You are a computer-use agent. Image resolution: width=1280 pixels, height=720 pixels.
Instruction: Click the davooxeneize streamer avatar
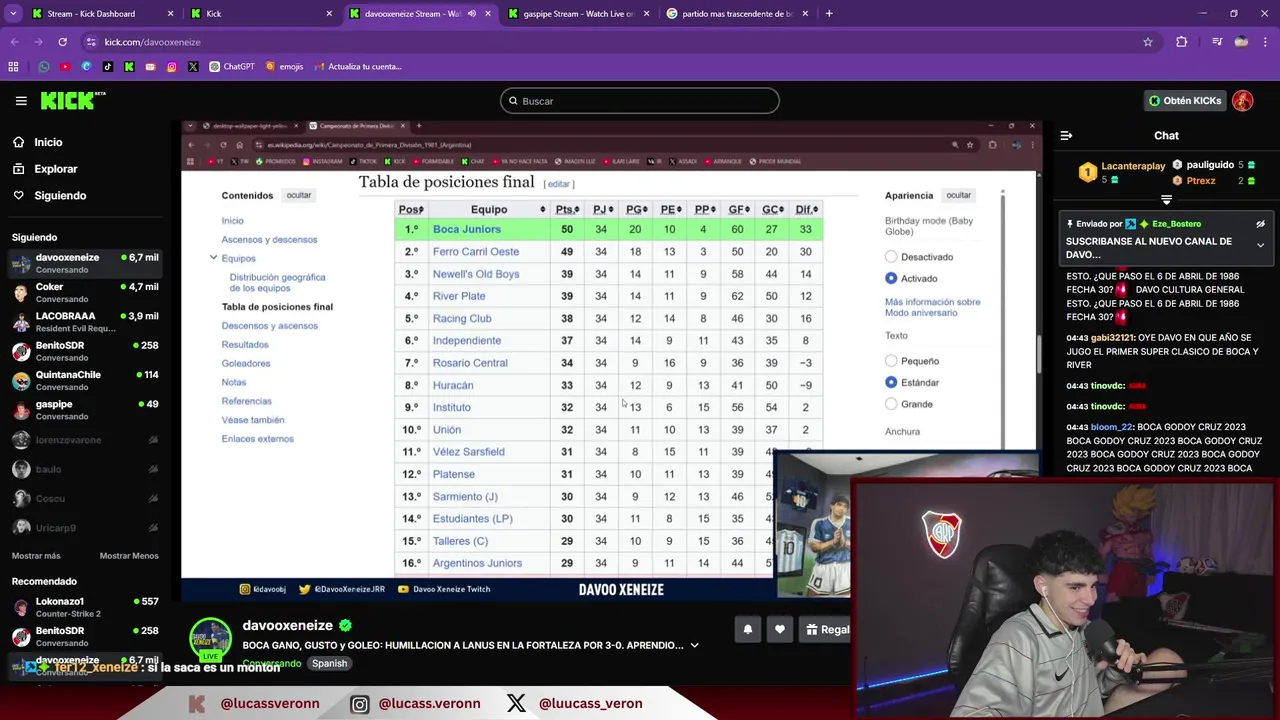pyautogui.click(x=210, y=638)
